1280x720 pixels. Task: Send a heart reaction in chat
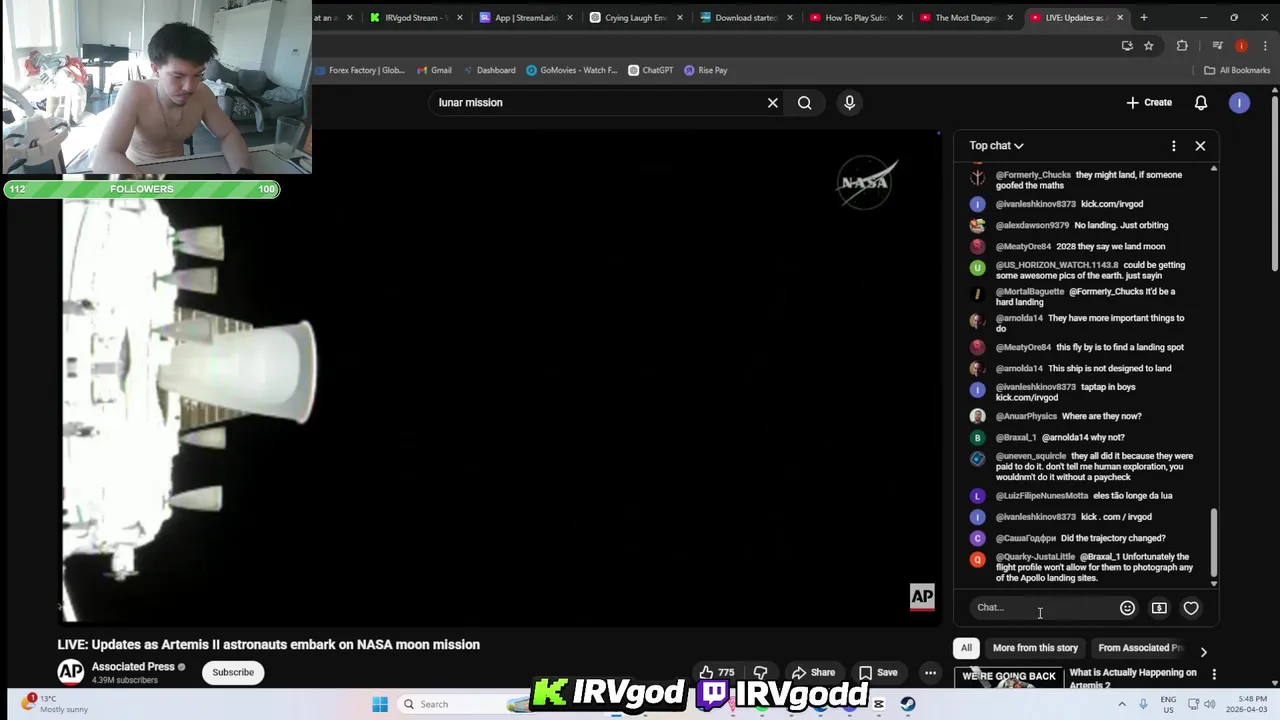[1191, 608]
